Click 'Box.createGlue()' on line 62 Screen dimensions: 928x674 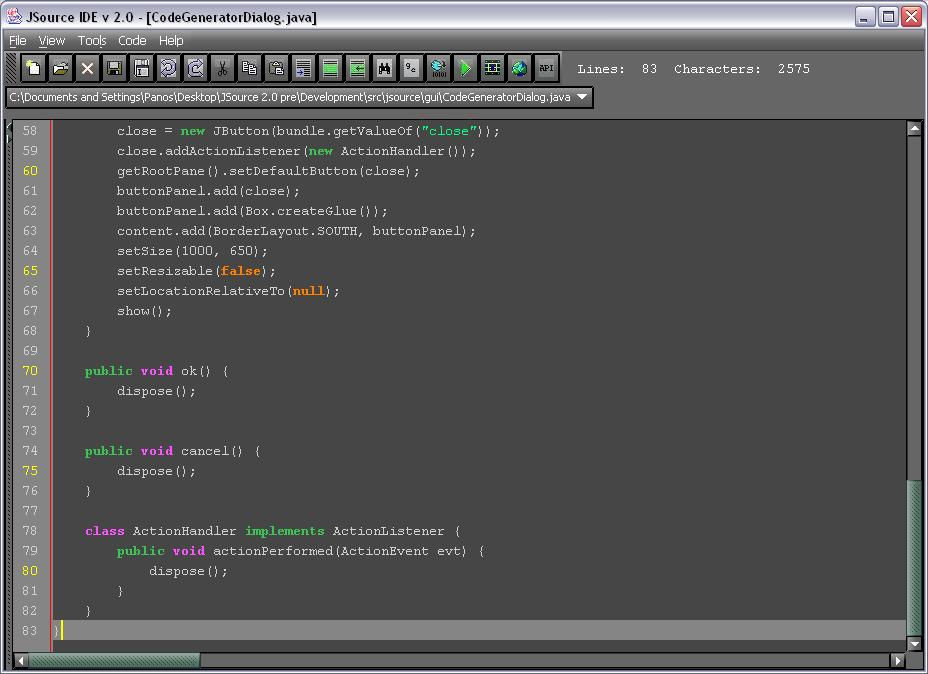[308, 211]
